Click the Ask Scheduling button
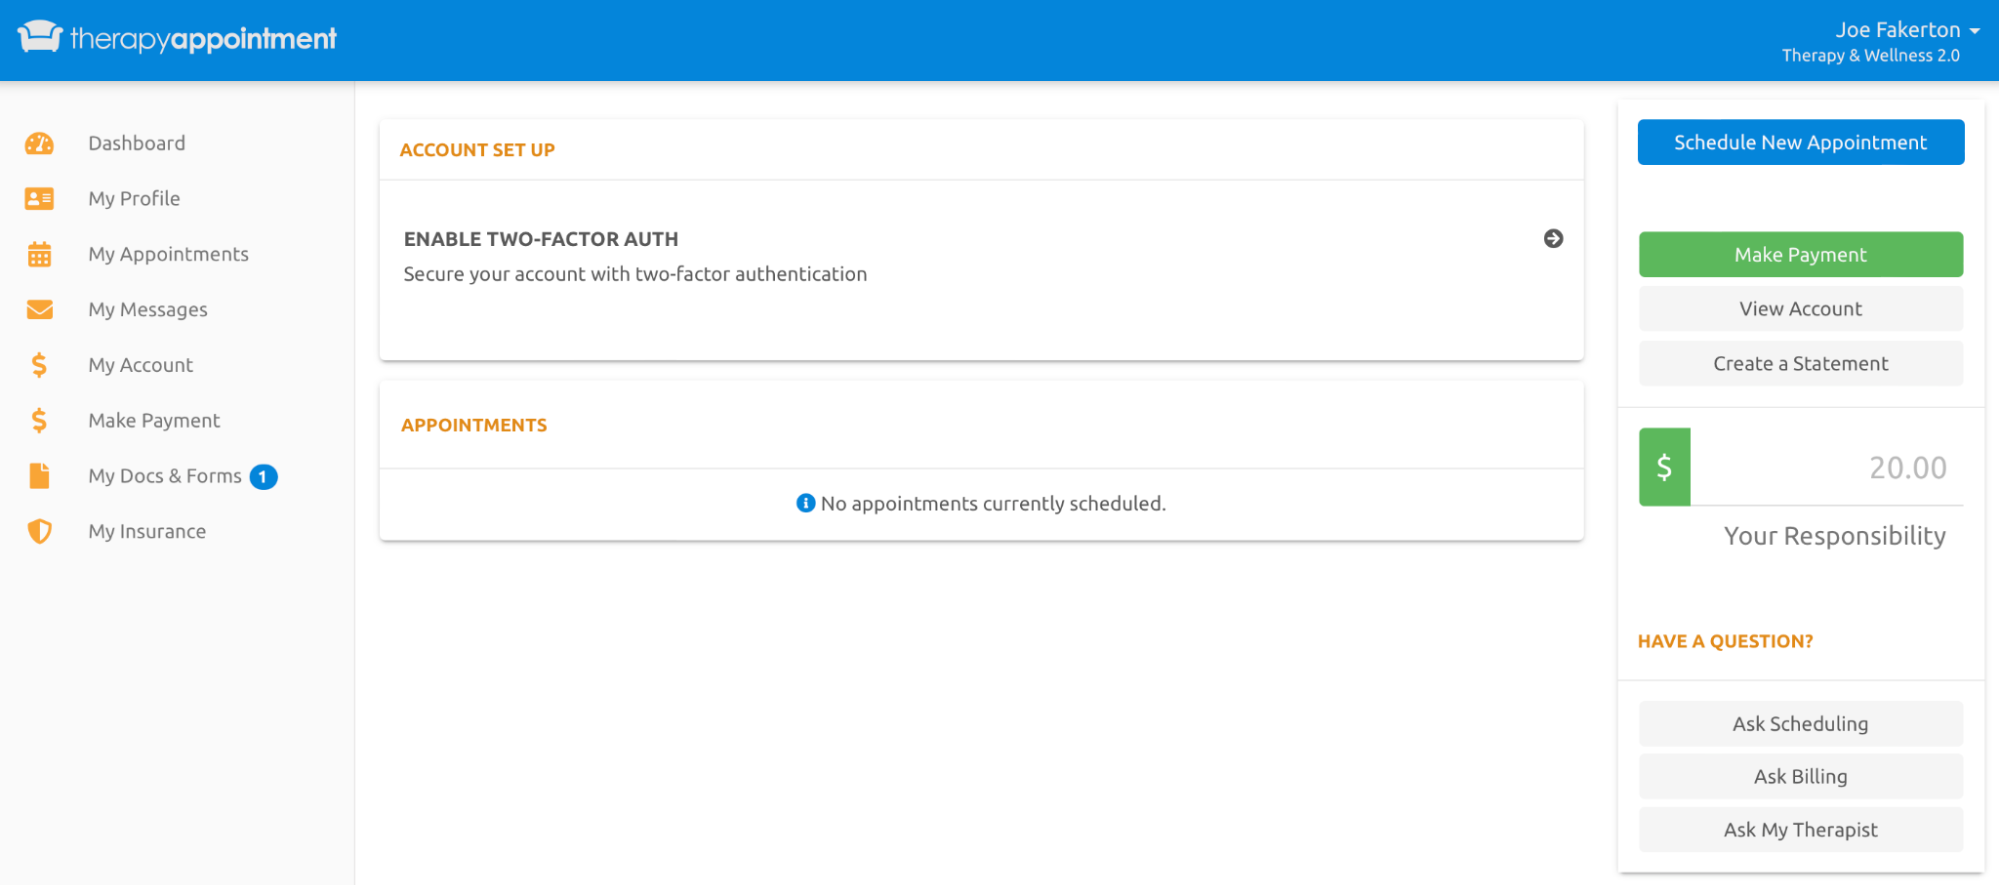 [x=1800, y=724]
